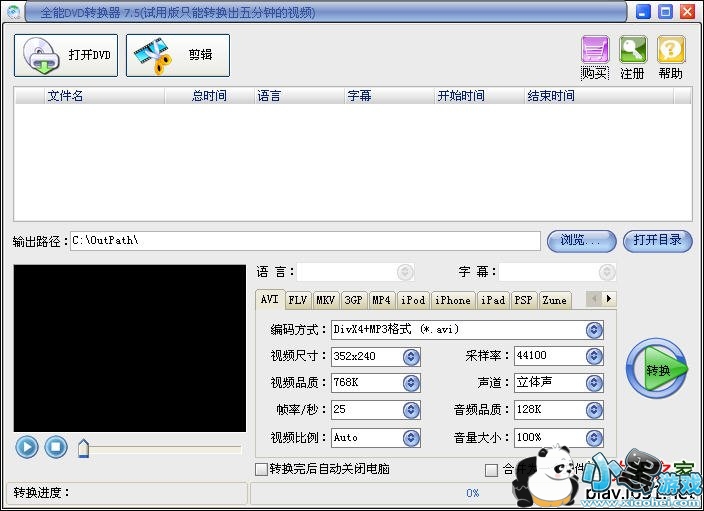This screenshot has height=511, width=704.
Task: Play the preview video
Action: click(x=27, y=447)
